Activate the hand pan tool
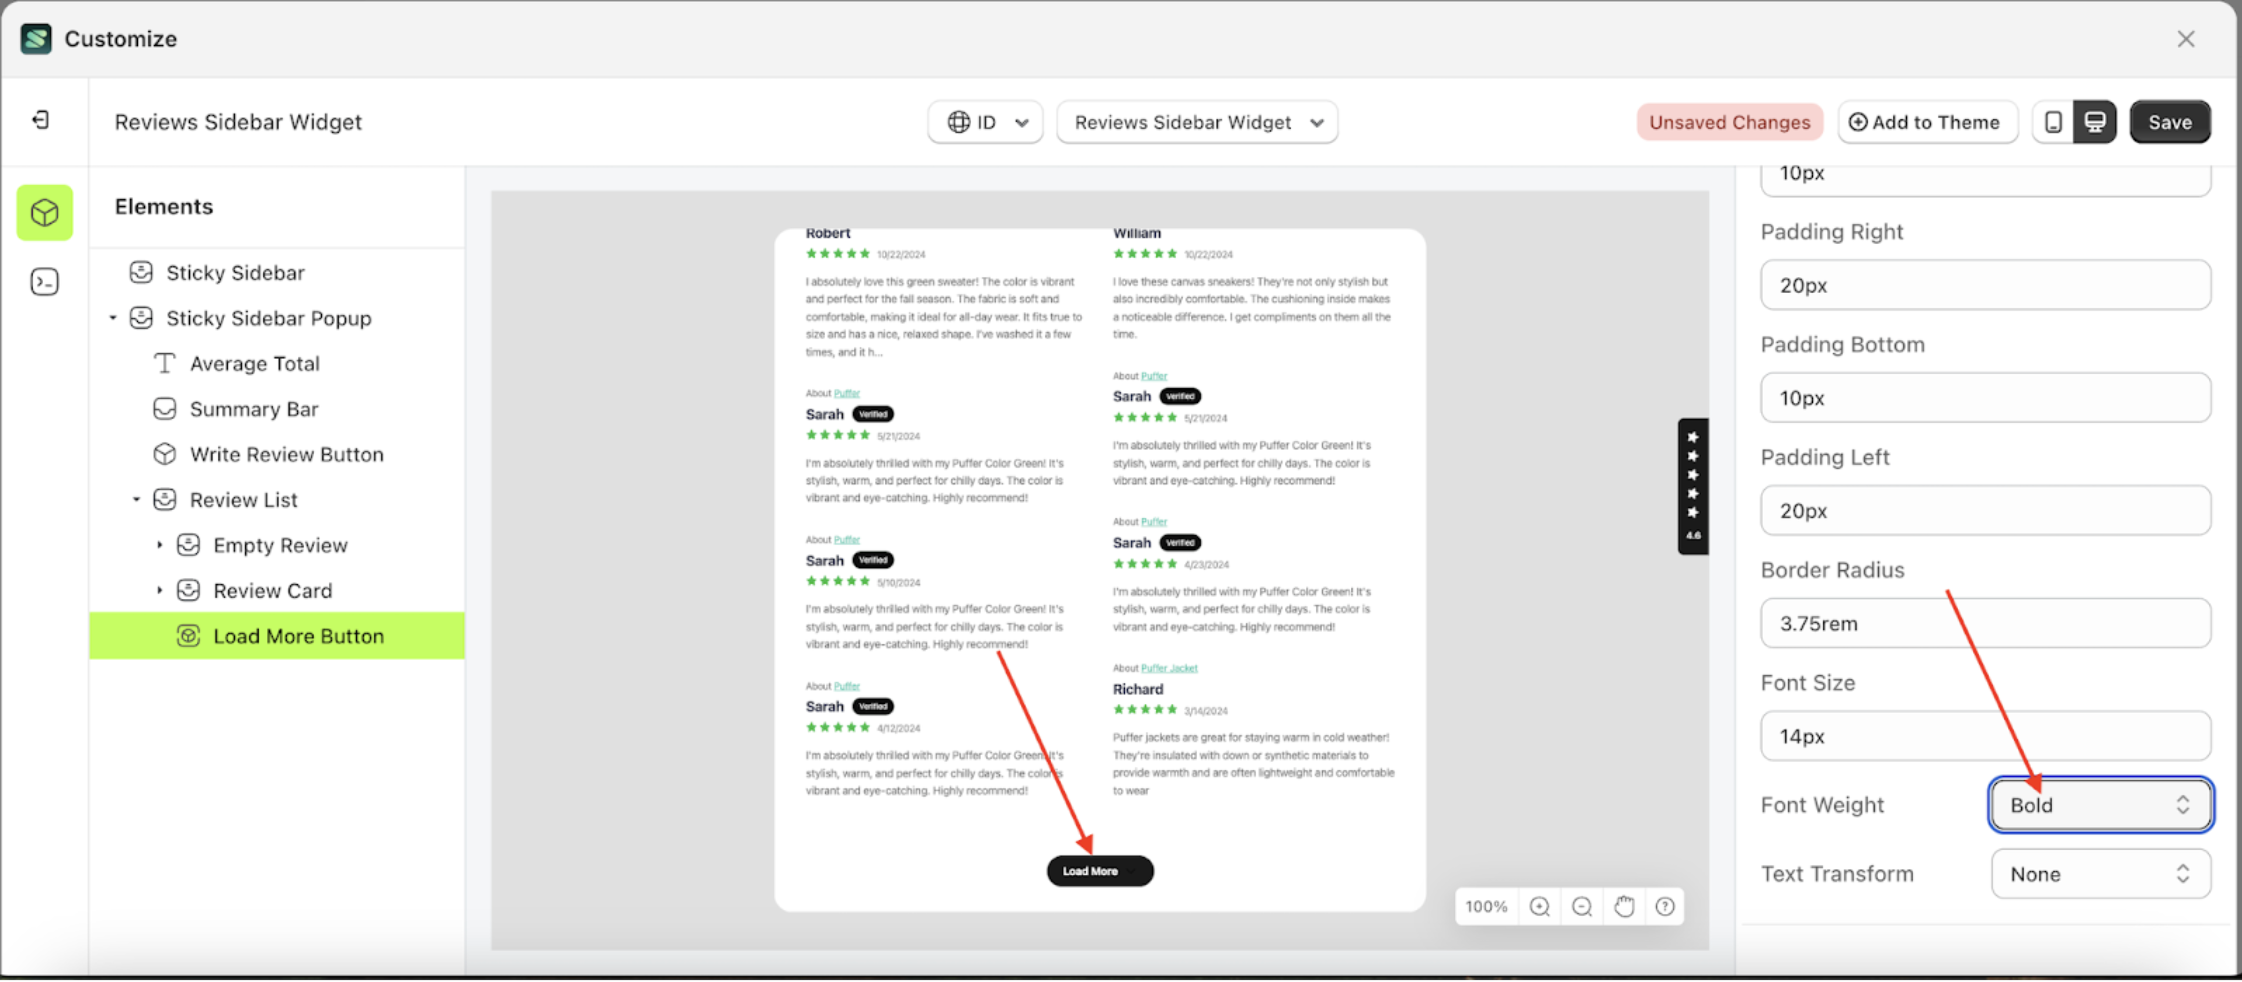The width and height of the screenshot is (2242, 982). (1623, 906)
